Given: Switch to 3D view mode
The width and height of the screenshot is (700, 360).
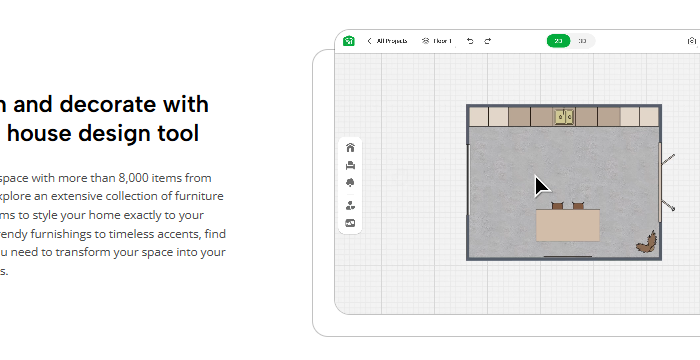Looking at the screenshot, I should [582, 41].
